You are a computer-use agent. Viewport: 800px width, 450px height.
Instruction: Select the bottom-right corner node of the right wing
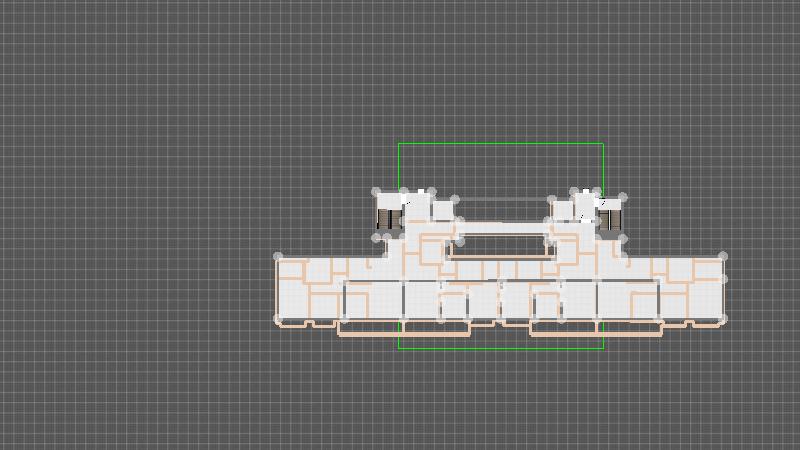[723, 320]
